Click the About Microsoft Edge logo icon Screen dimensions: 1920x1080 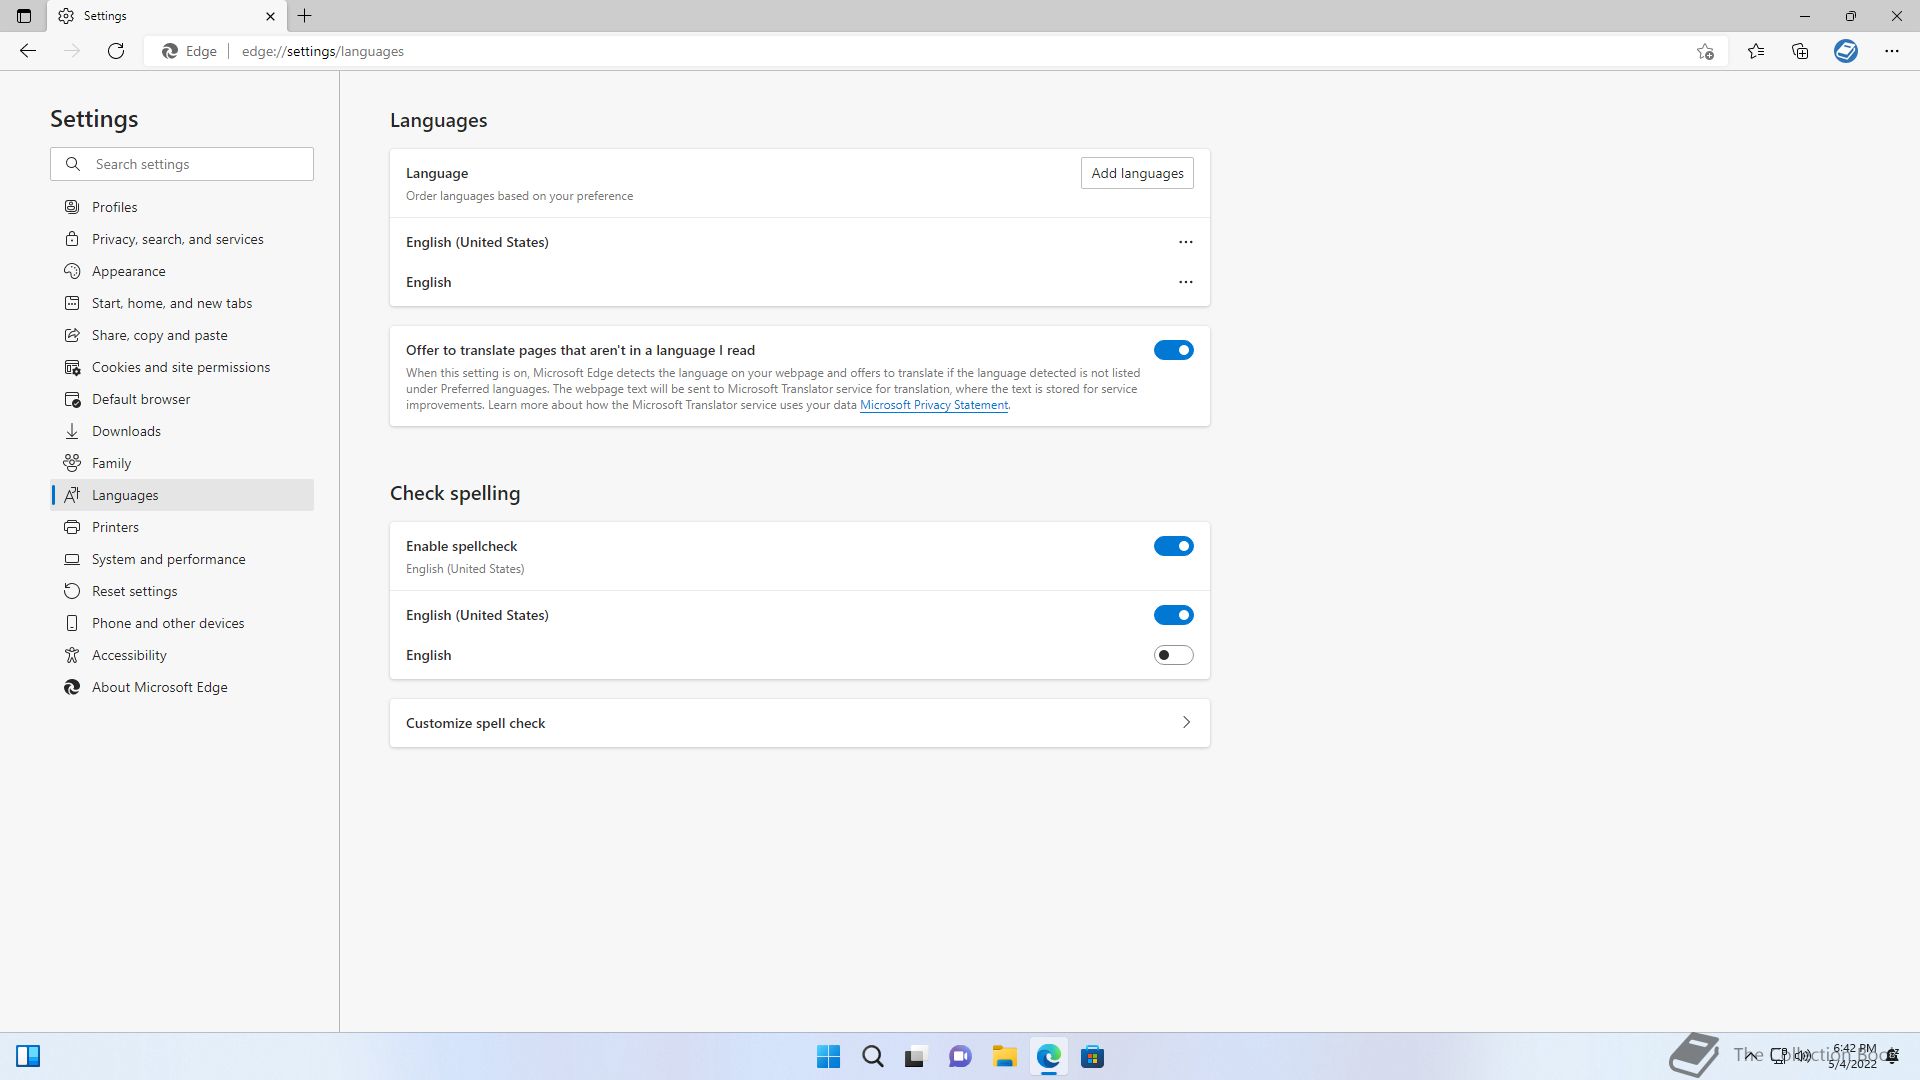(72, 687)
